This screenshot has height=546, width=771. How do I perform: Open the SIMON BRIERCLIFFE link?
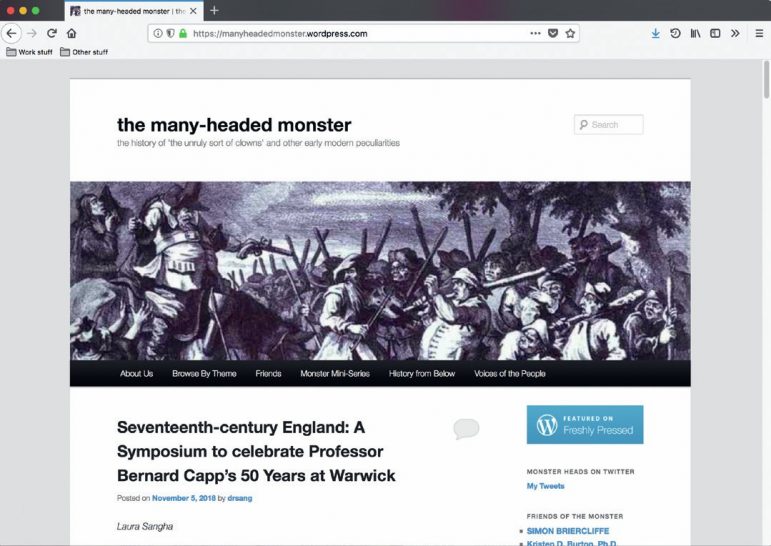[567, 531]
